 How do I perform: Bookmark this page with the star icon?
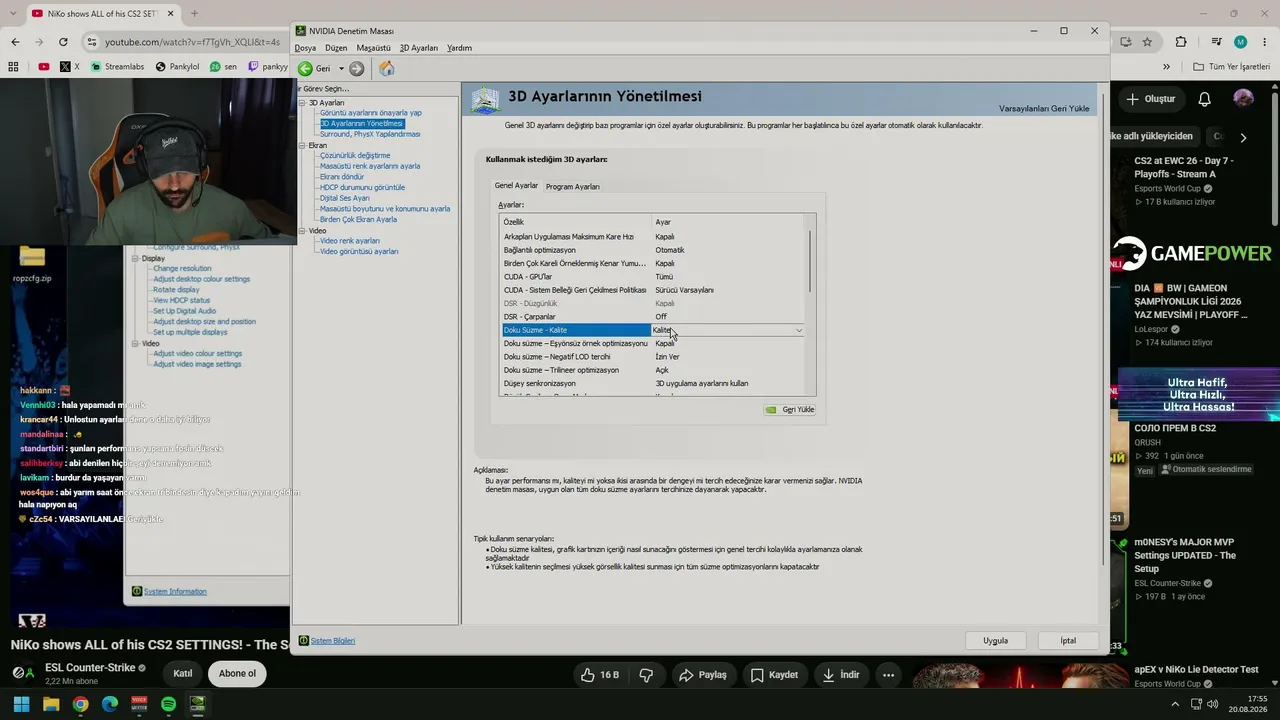(x=1147, y=42)
